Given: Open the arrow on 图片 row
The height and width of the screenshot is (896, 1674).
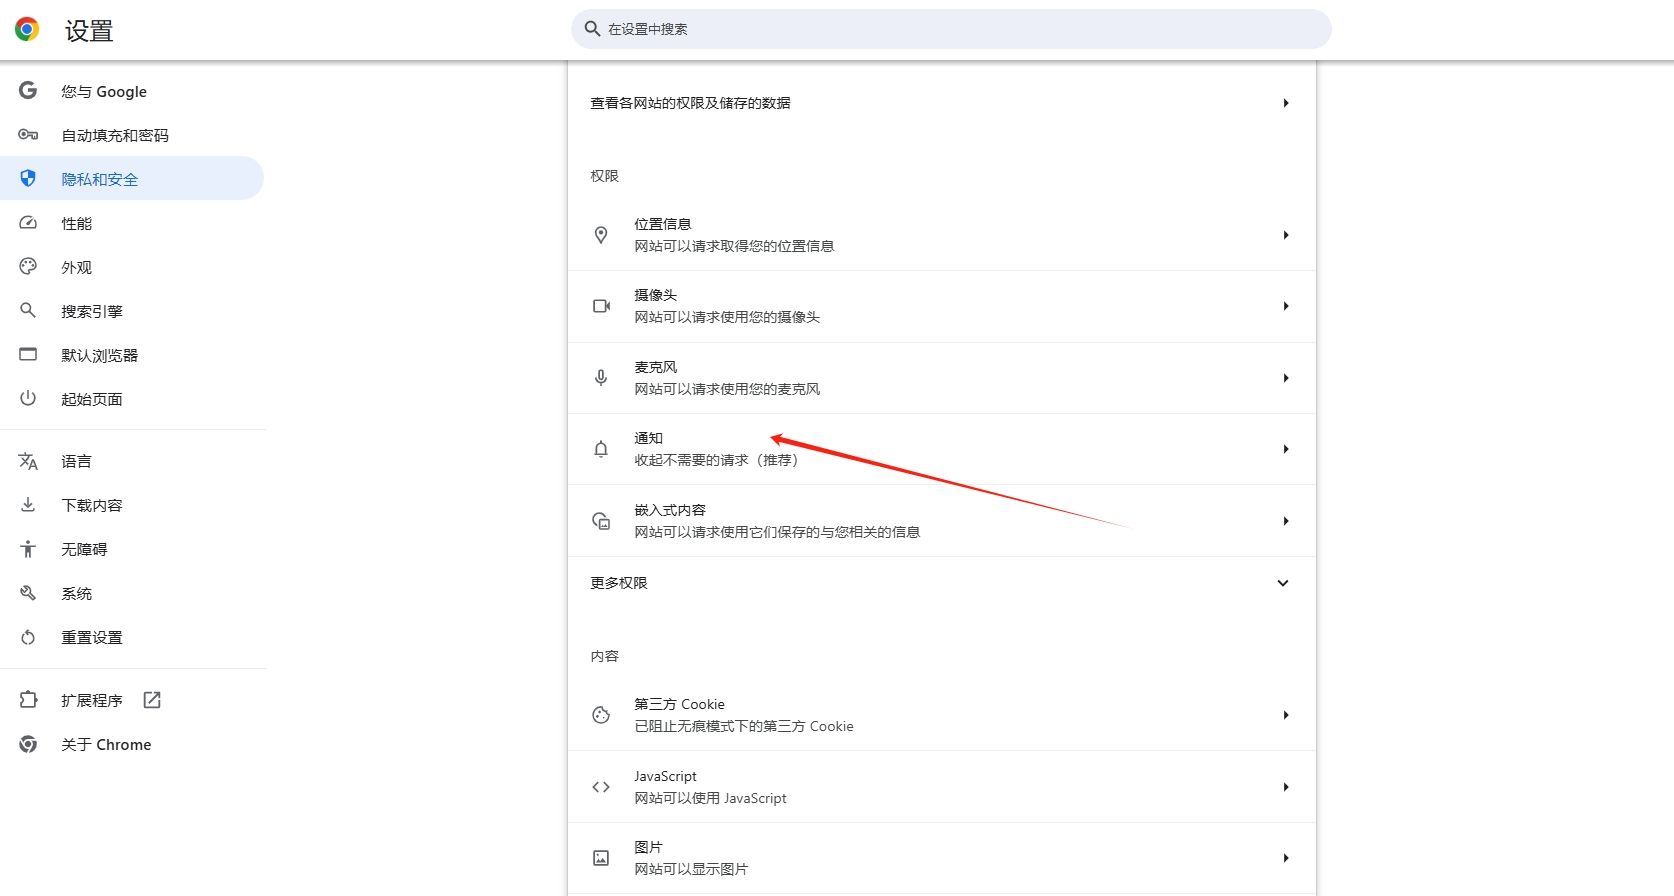Looking at the screenshot, I should pos(1286,858).
